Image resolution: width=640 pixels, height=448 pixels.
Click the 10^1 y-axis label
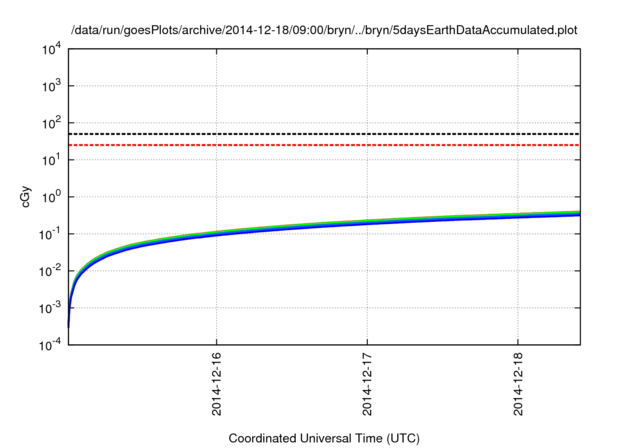pyautogui.click(x=51, y=160)
